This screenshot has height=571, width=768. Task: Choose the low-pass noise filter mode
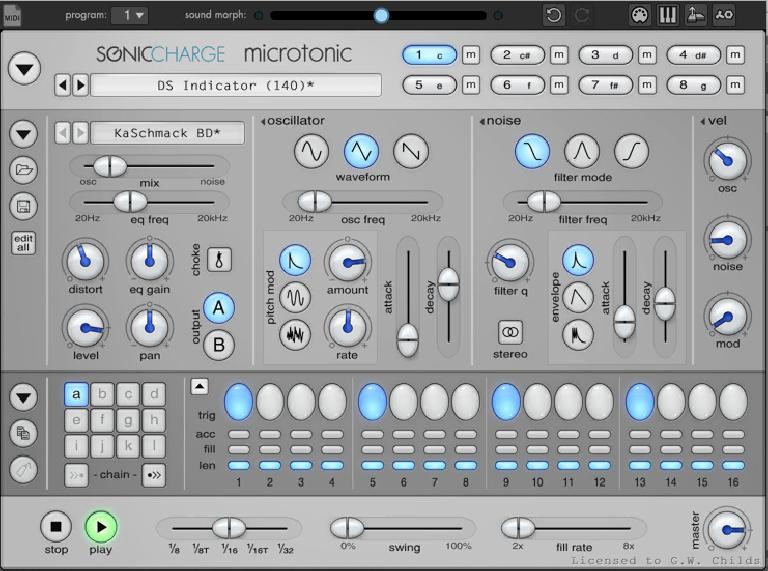click(532, 151)
